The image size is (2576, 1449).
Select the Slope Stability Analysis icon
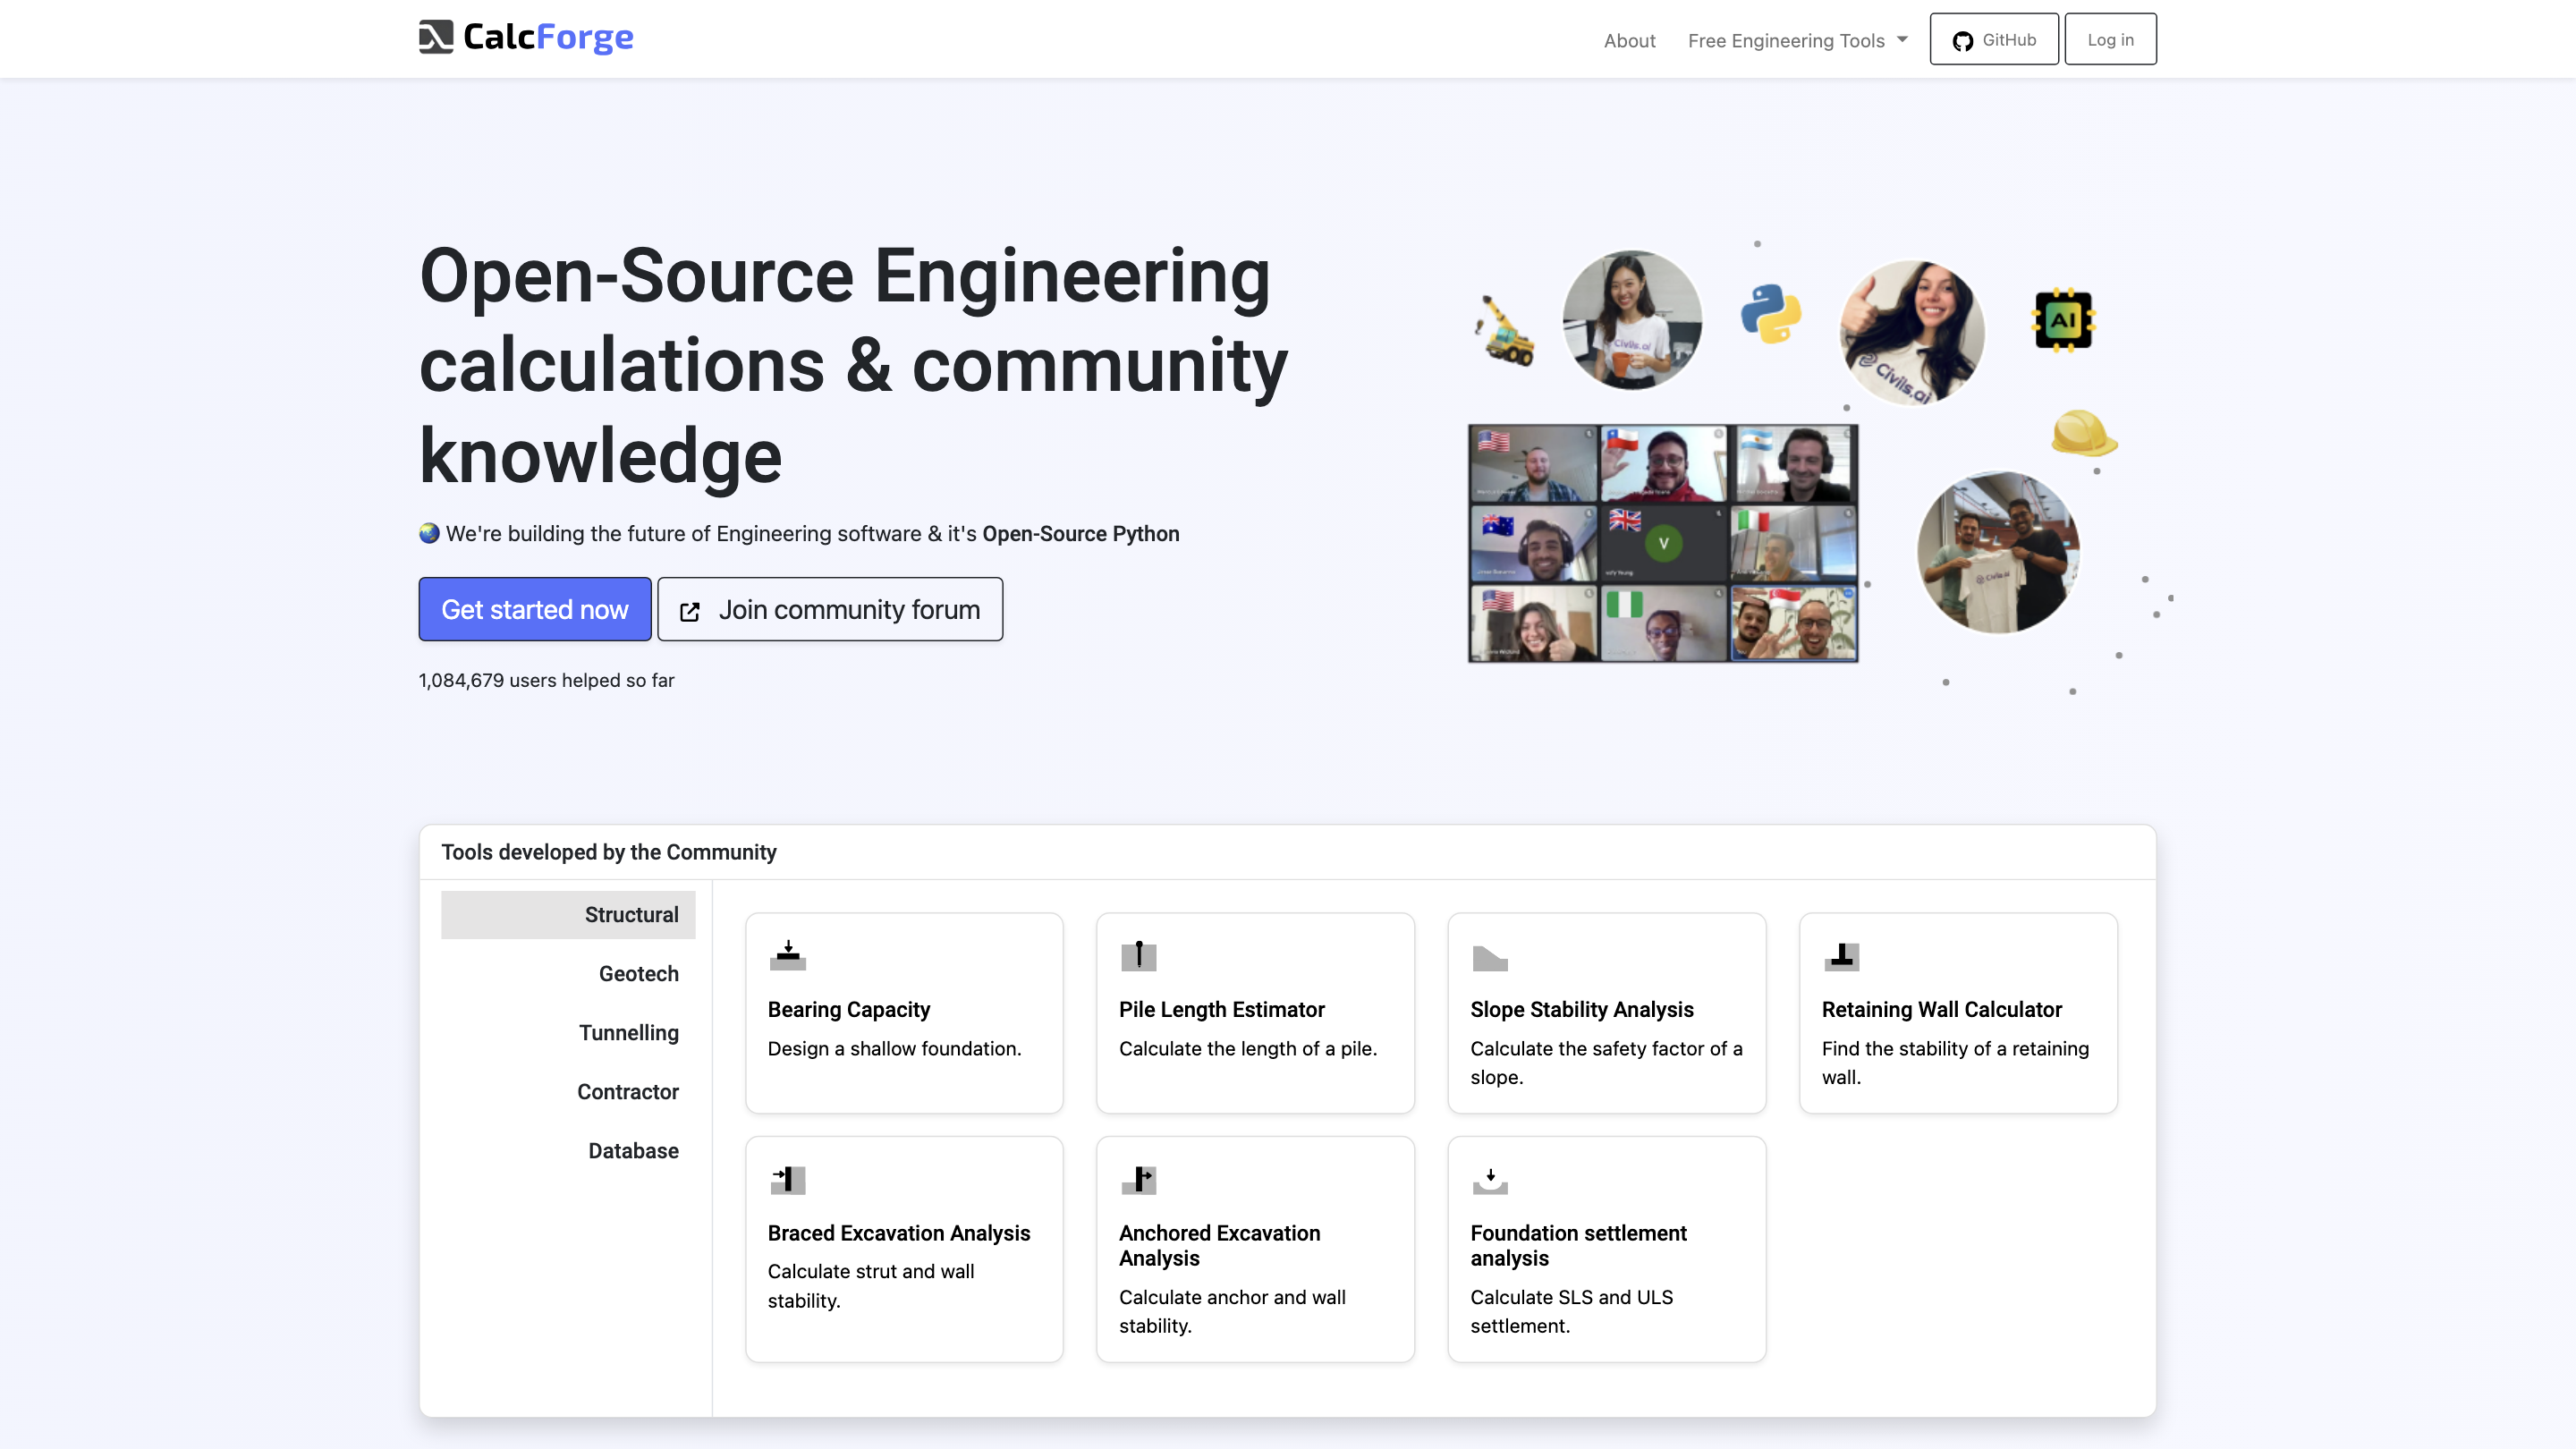[x=1489, y=958]
